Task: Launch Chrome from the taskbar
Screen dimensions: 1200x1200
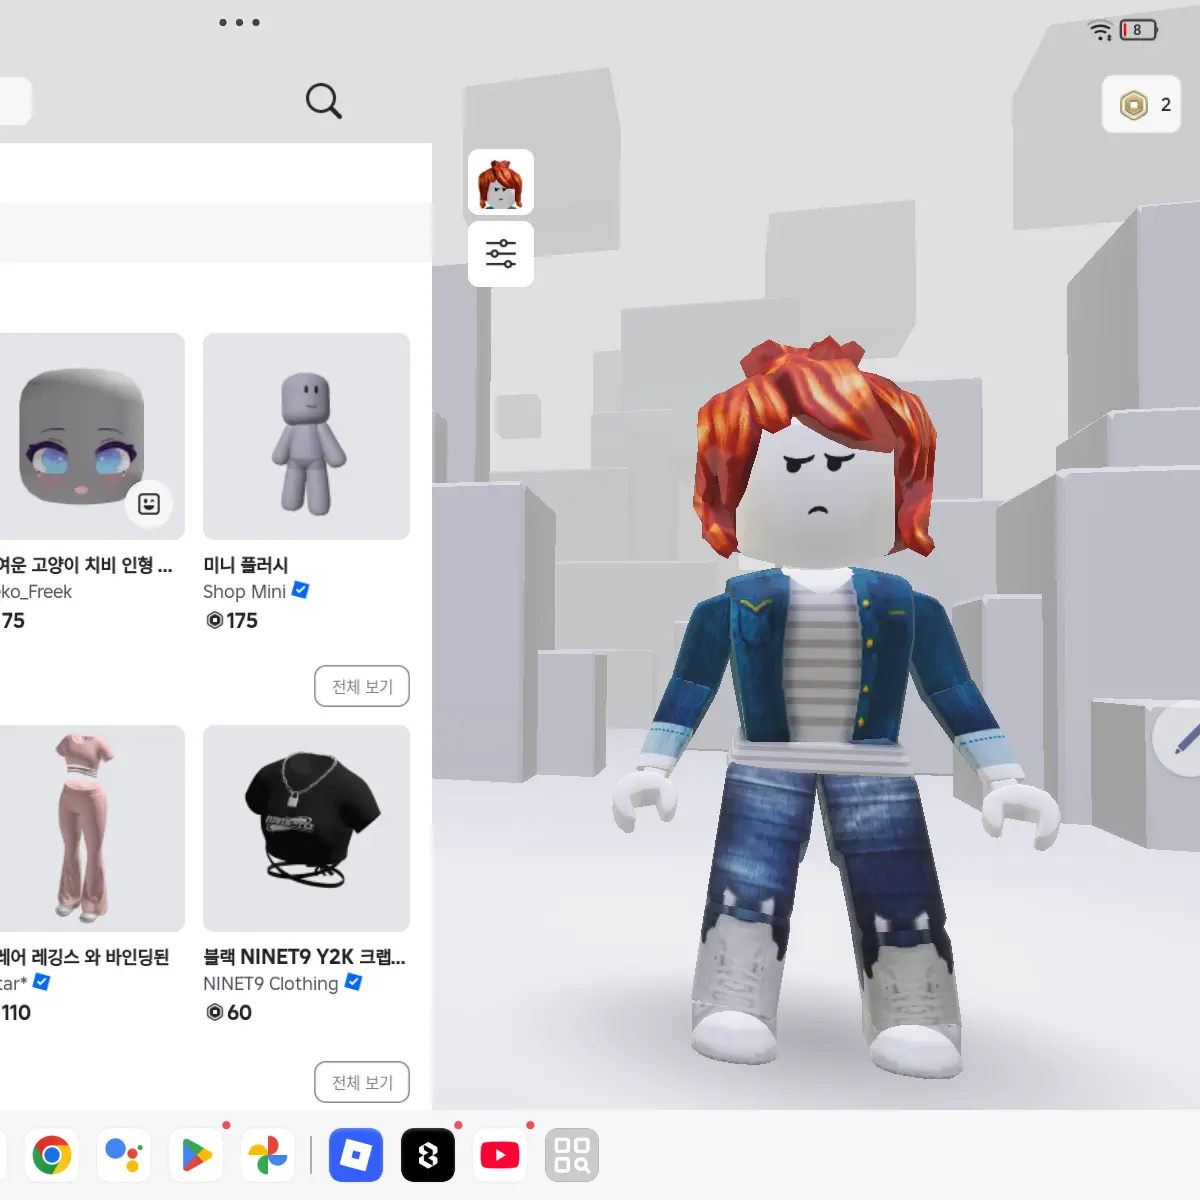Action: [x=52, y=1155]
